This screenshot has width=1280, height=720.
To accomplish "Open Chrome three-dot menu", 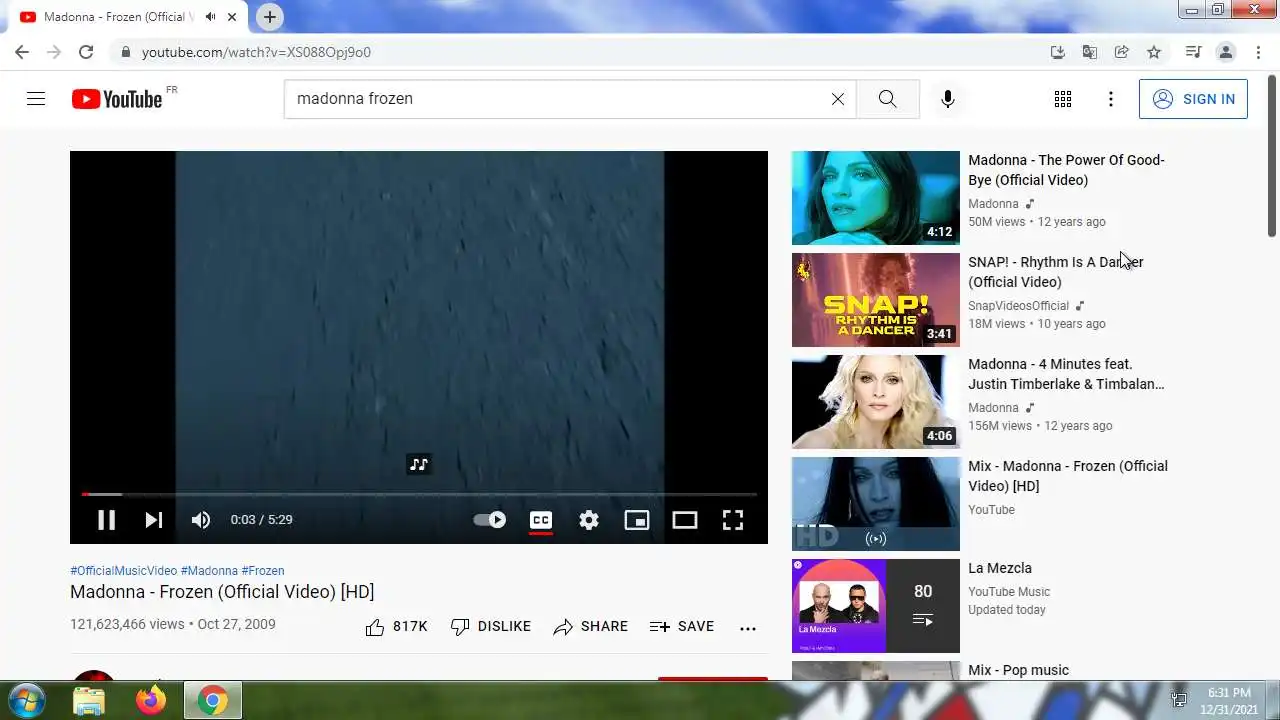I will coord(1258,52).
